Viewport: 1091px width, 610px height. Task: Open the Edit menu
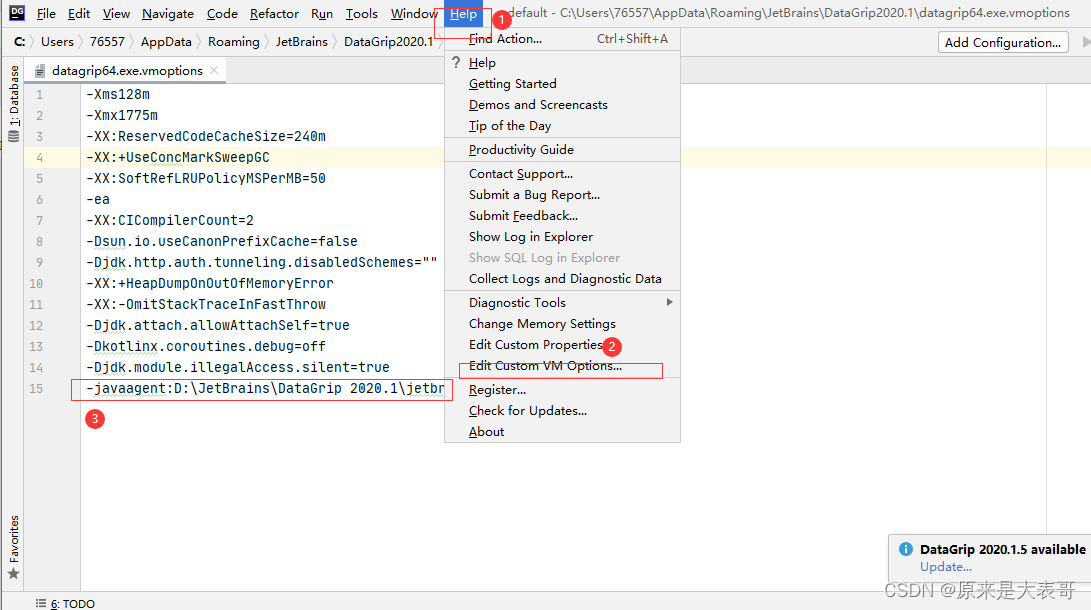(79, 14)
